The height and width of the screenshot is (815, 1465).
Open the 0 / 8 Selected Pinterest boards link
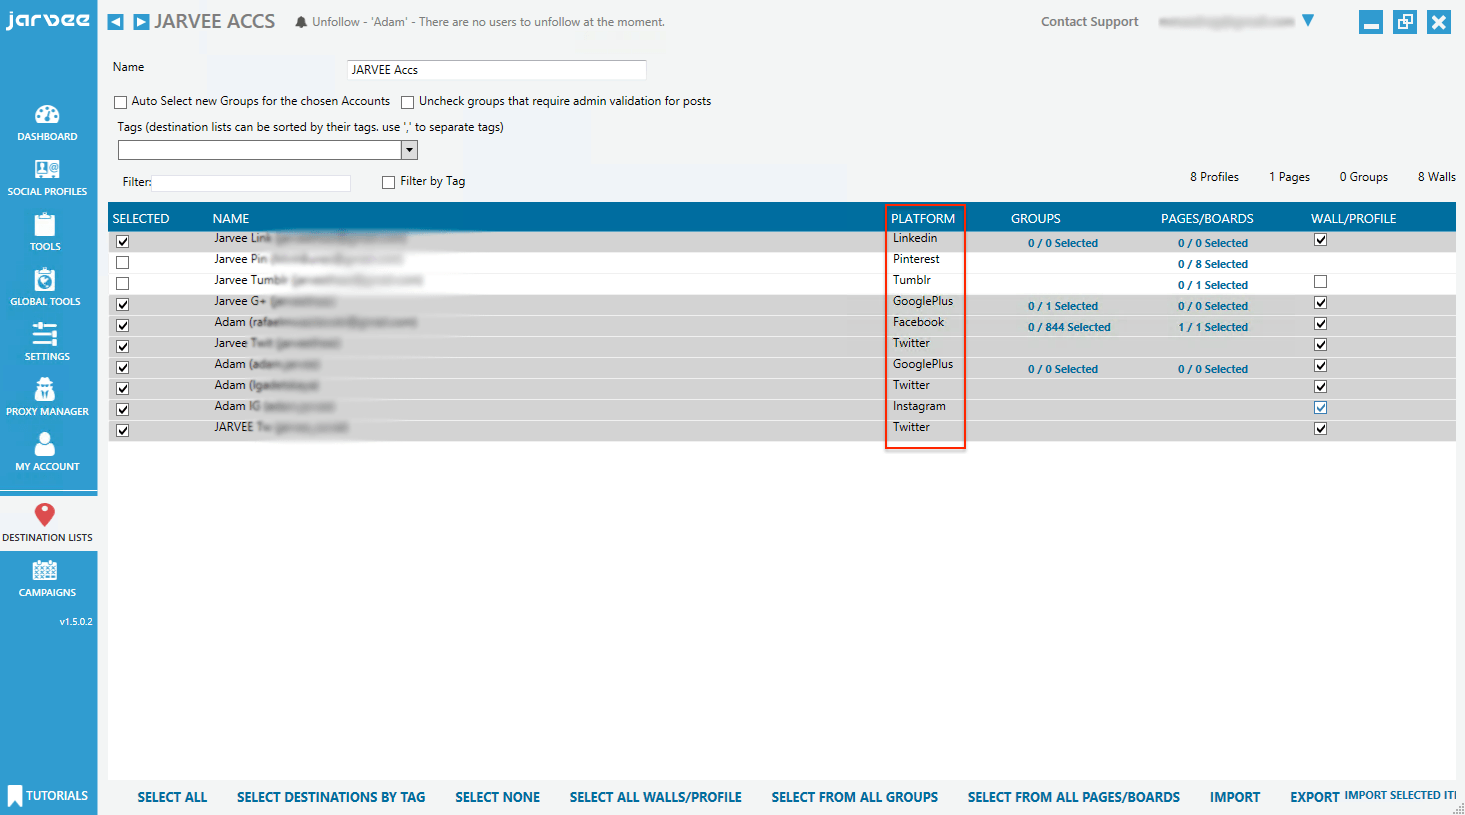1213,264
